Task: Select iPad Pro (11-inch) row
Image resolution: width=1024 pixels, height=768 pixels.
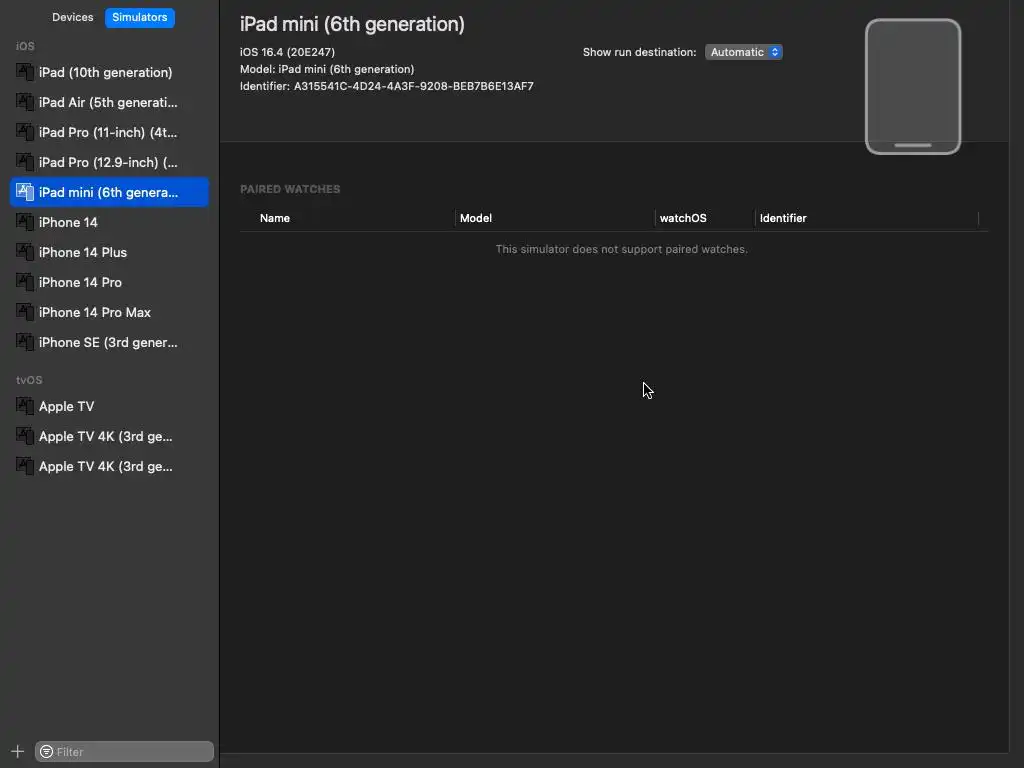Action: click(110, 132)
